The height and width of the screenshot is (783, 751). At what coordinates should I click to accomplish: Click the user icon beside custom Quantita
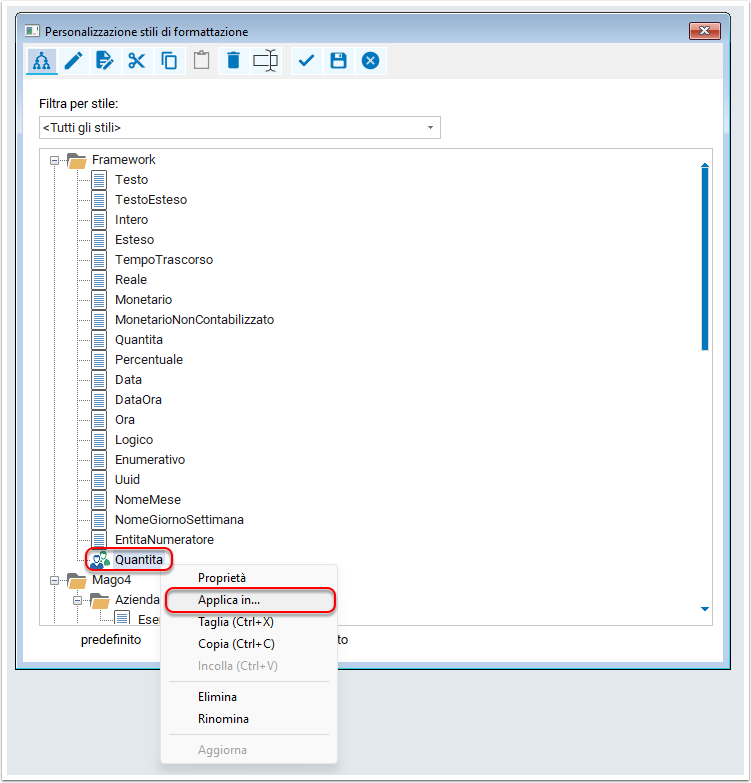100,560
